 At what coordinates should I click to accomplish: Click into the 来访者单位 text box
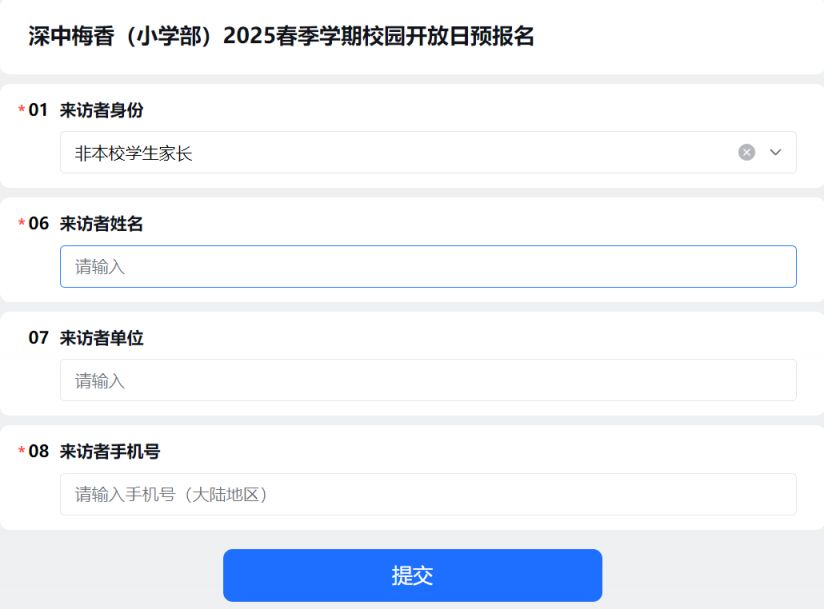pos(428,380)
